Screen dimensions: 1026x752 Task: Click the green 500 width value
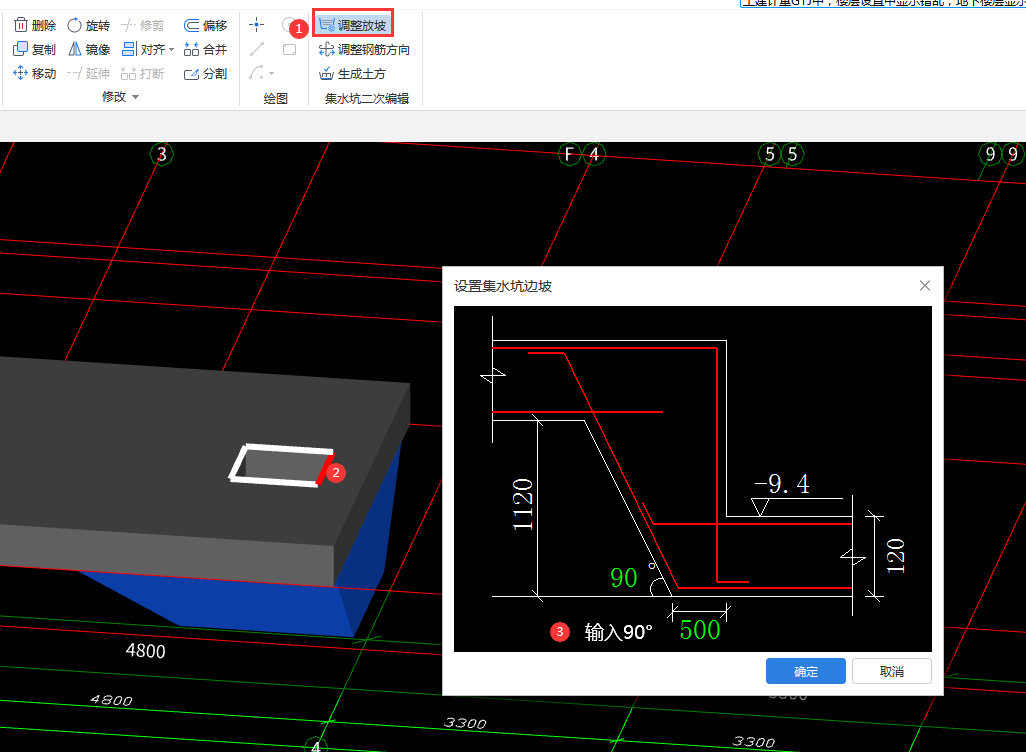(x=699, y=630)
